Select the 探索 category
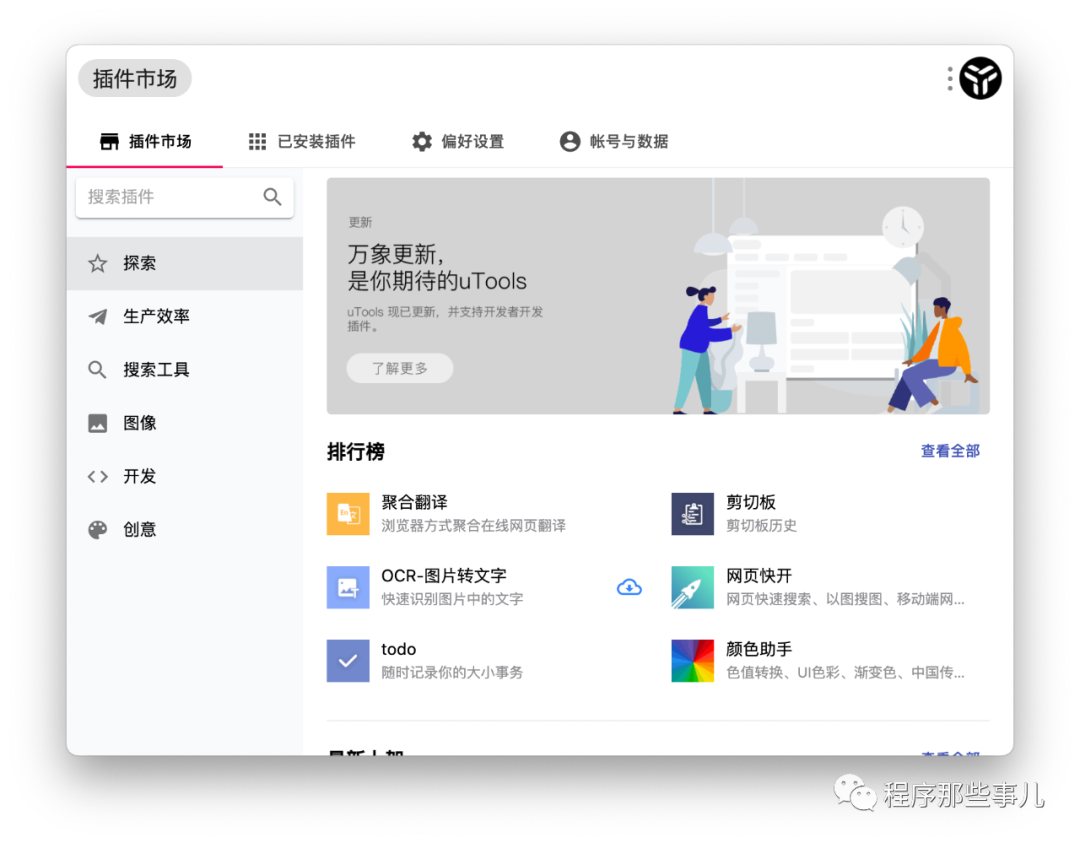 185,264
